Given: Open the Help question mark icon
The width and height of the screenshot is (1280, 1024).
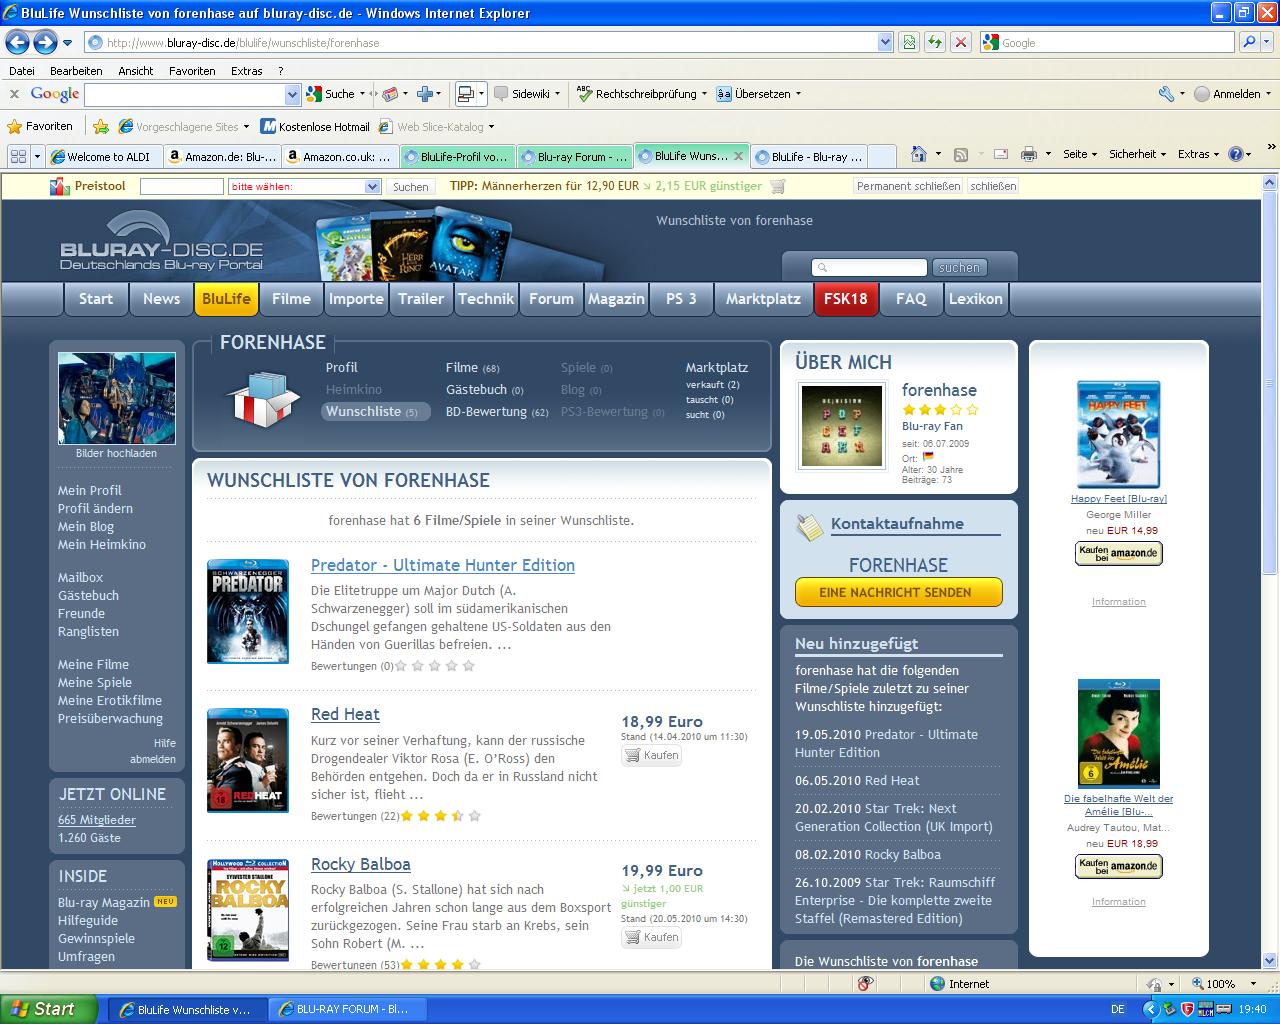Looking at the screenshot, I should click(x=1236, y=154).
